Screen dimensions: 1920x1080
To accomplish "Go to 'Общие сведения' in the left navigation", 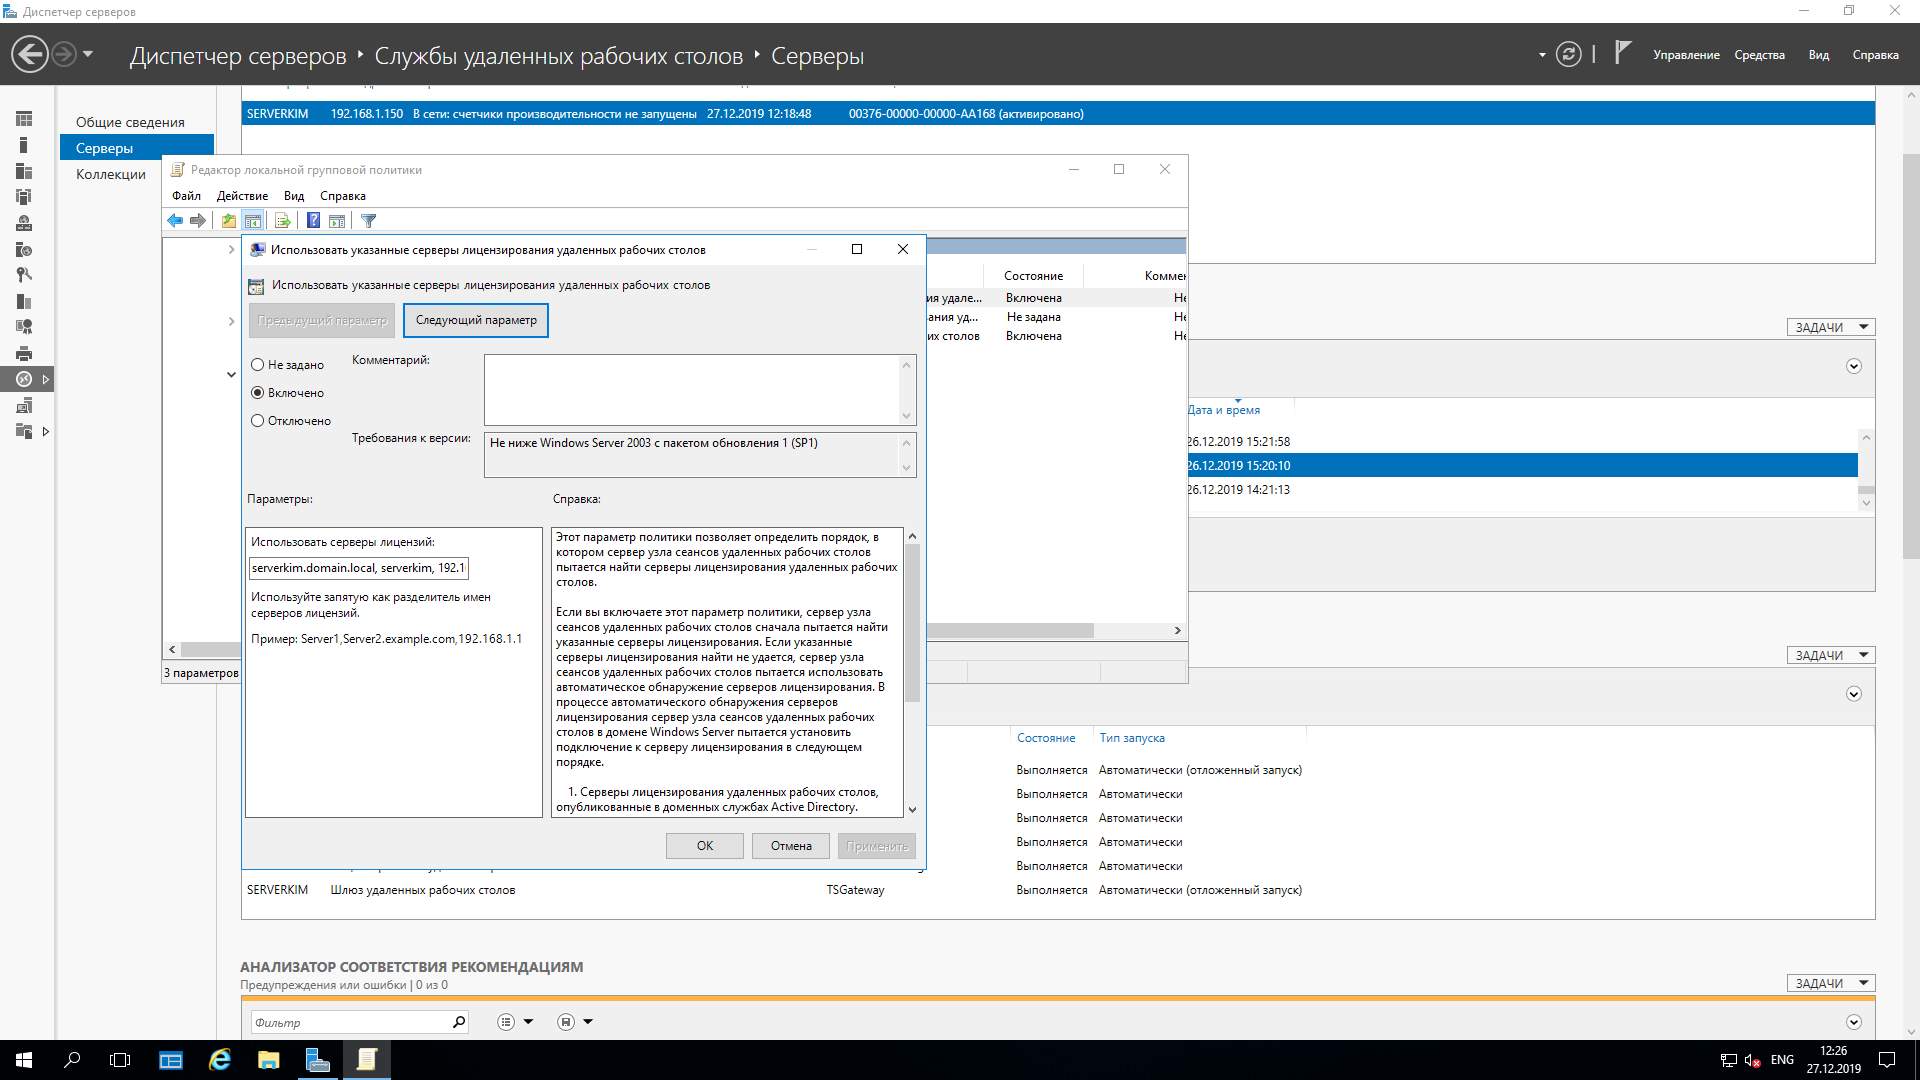I will tap(130, 122).
